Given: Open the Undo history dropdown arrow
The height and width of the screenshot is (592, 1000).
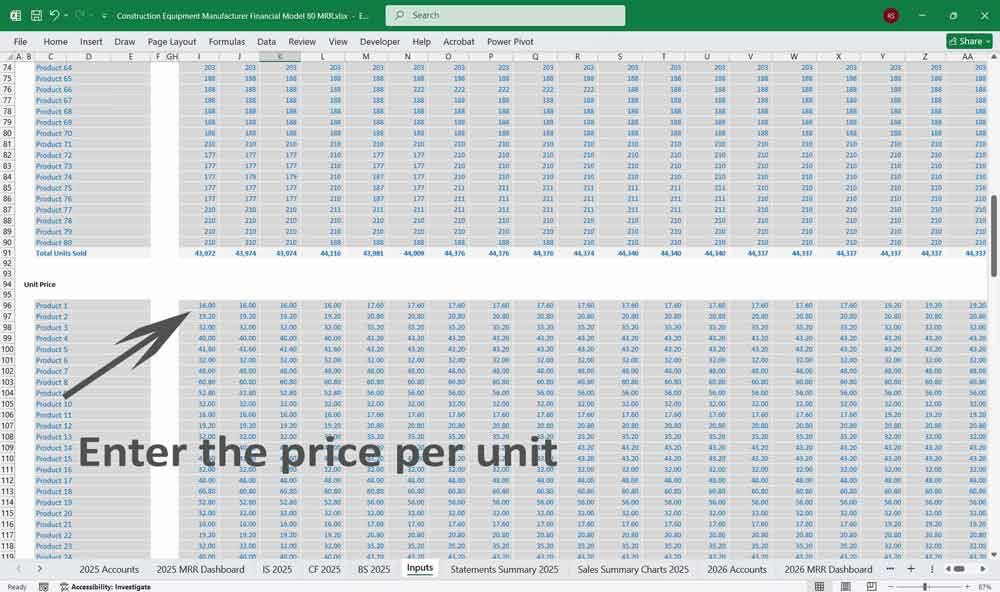Looking at the screenshot, I should click(x=64, y=15).
